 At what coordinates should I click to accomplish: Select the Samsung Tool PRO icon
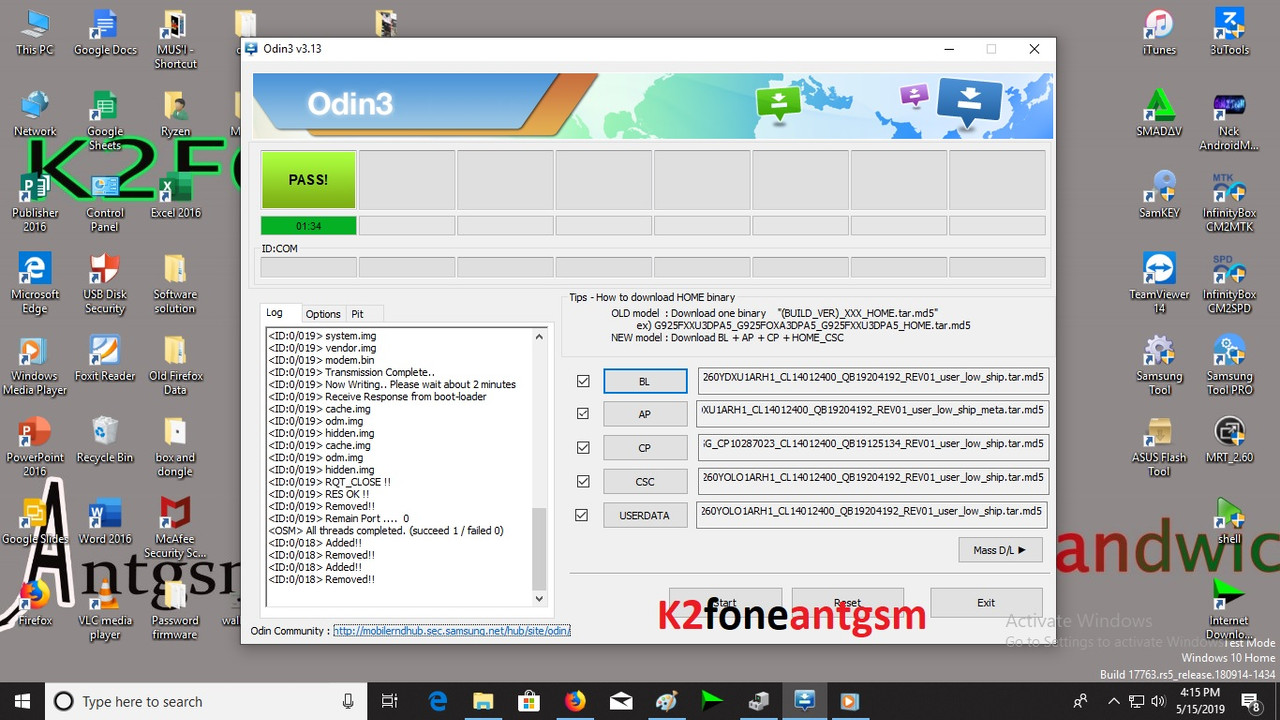(x=1229, y=366)
